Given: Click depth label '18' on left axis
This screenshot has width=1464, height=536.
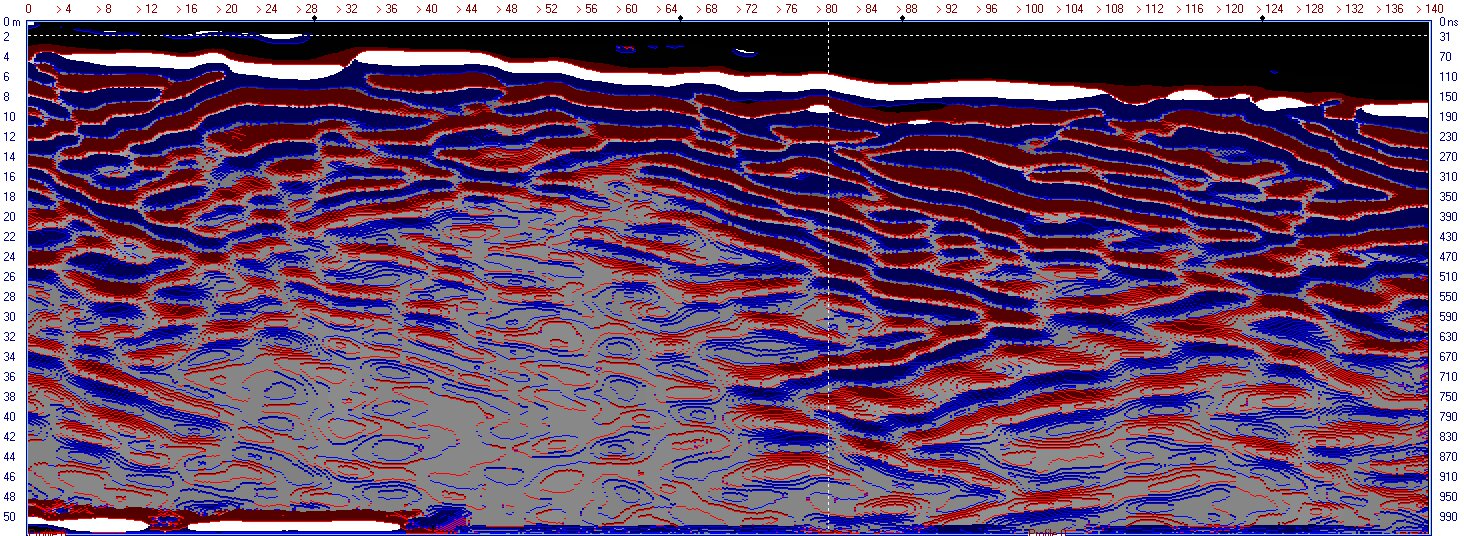Looking at the screenshot, I should pyautogui.click(x=8, y=196).
